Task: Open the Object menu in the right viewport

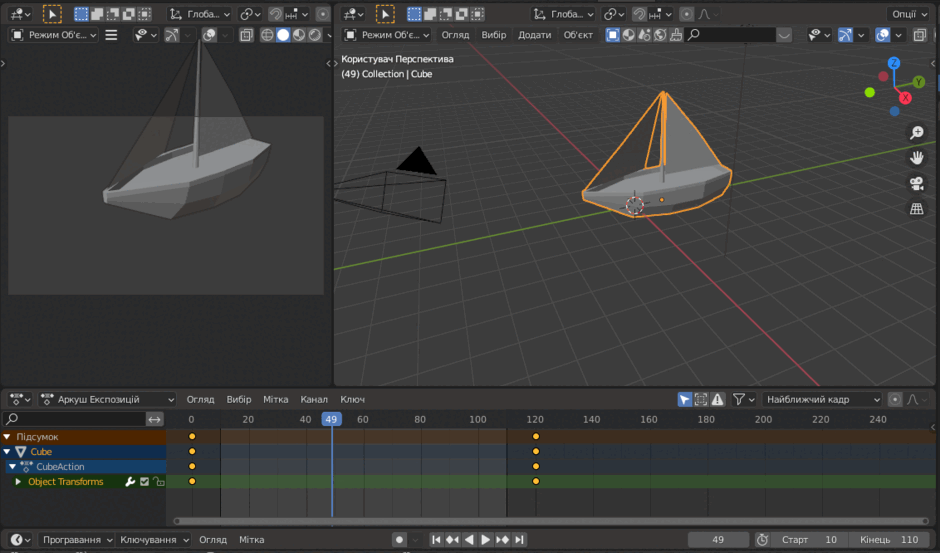Action: tap(578, 35)
